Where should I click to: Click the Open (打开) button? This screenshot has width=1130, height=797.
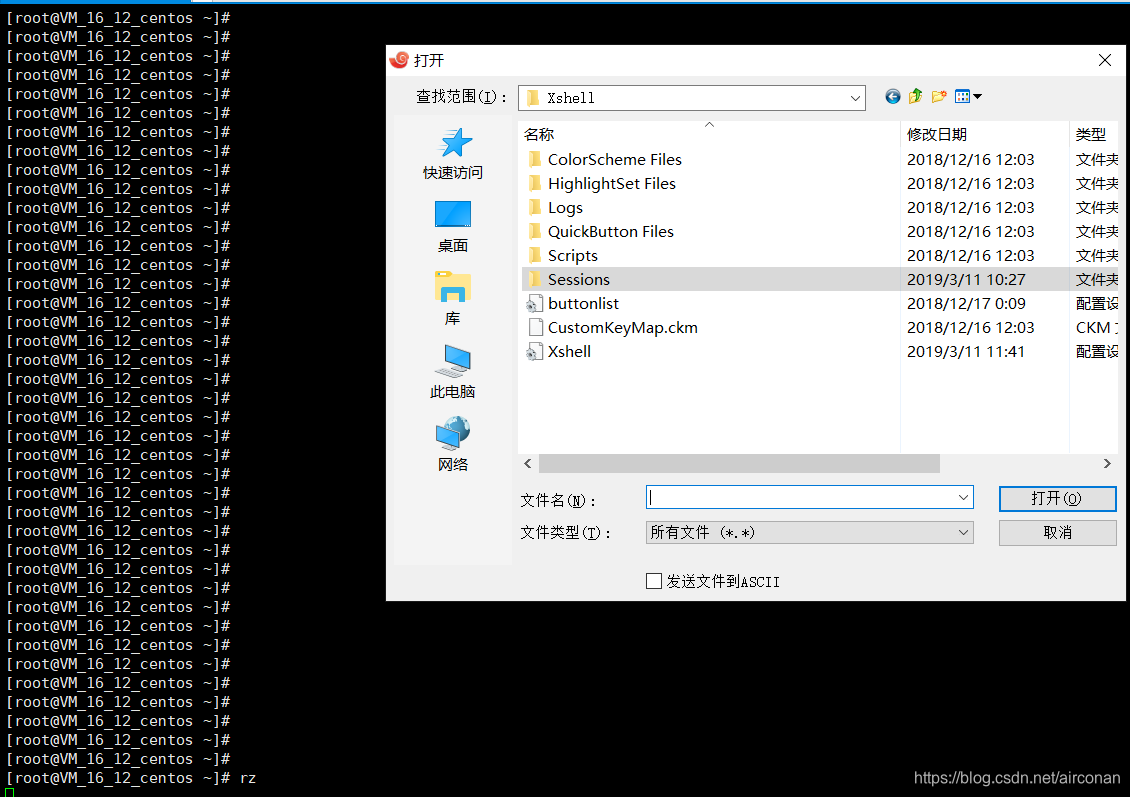click(1057, 499)
